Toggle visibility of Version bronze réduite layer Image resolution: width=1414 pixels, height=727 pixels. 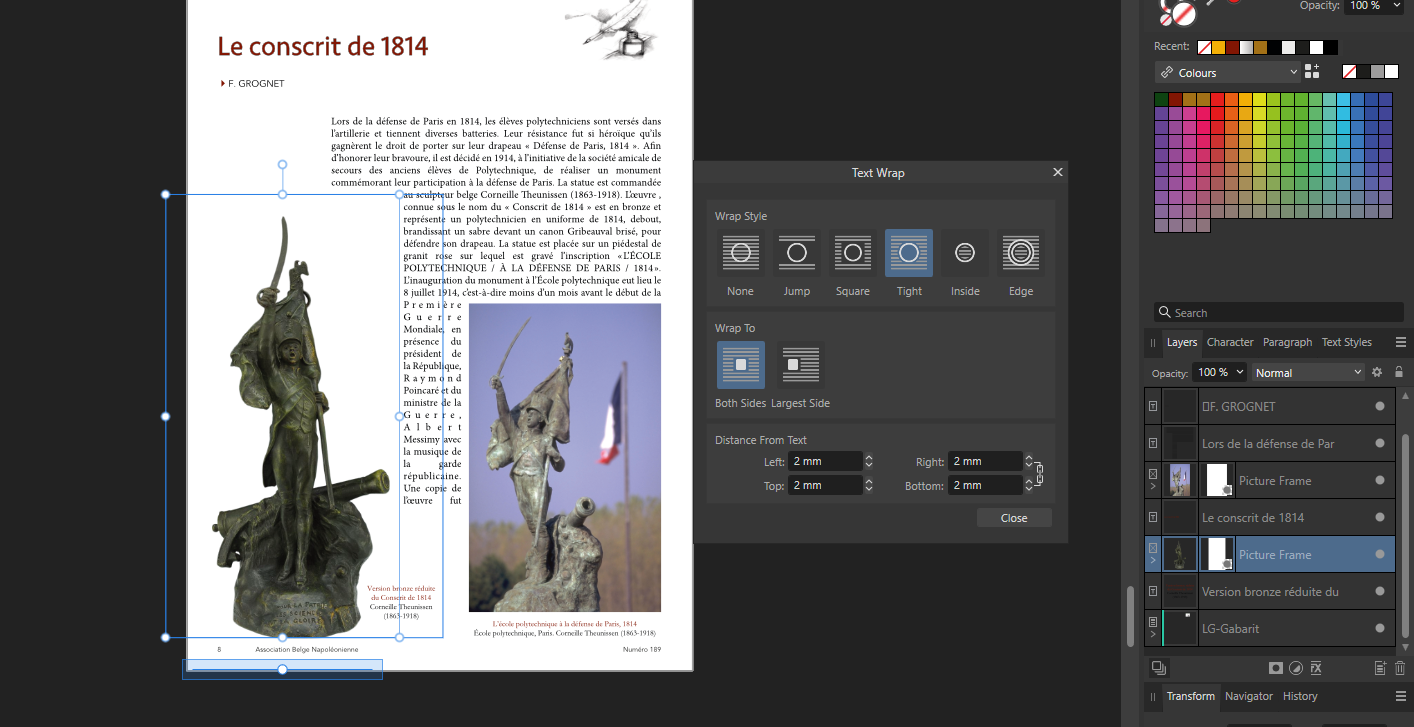(1380, 592)
